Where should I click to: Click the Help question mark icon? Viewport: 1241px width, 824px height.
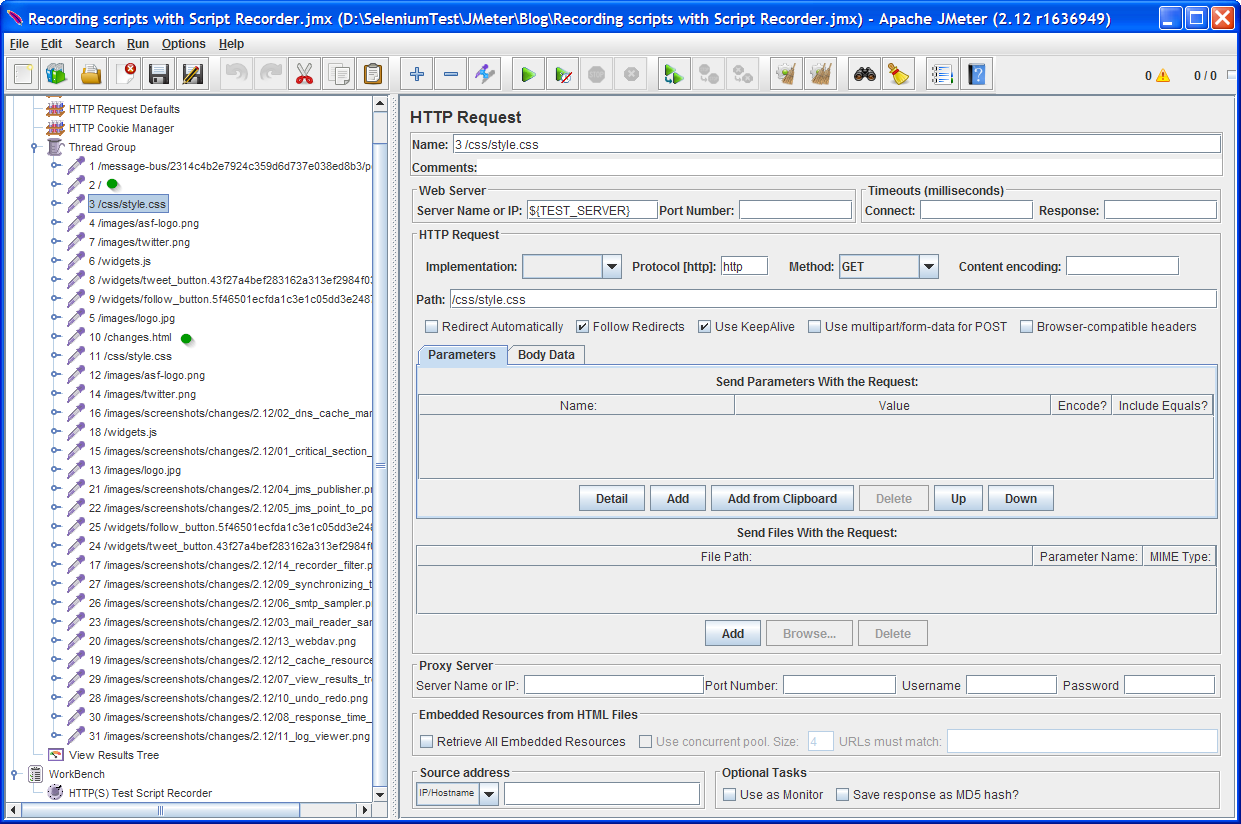coord(976,74)
